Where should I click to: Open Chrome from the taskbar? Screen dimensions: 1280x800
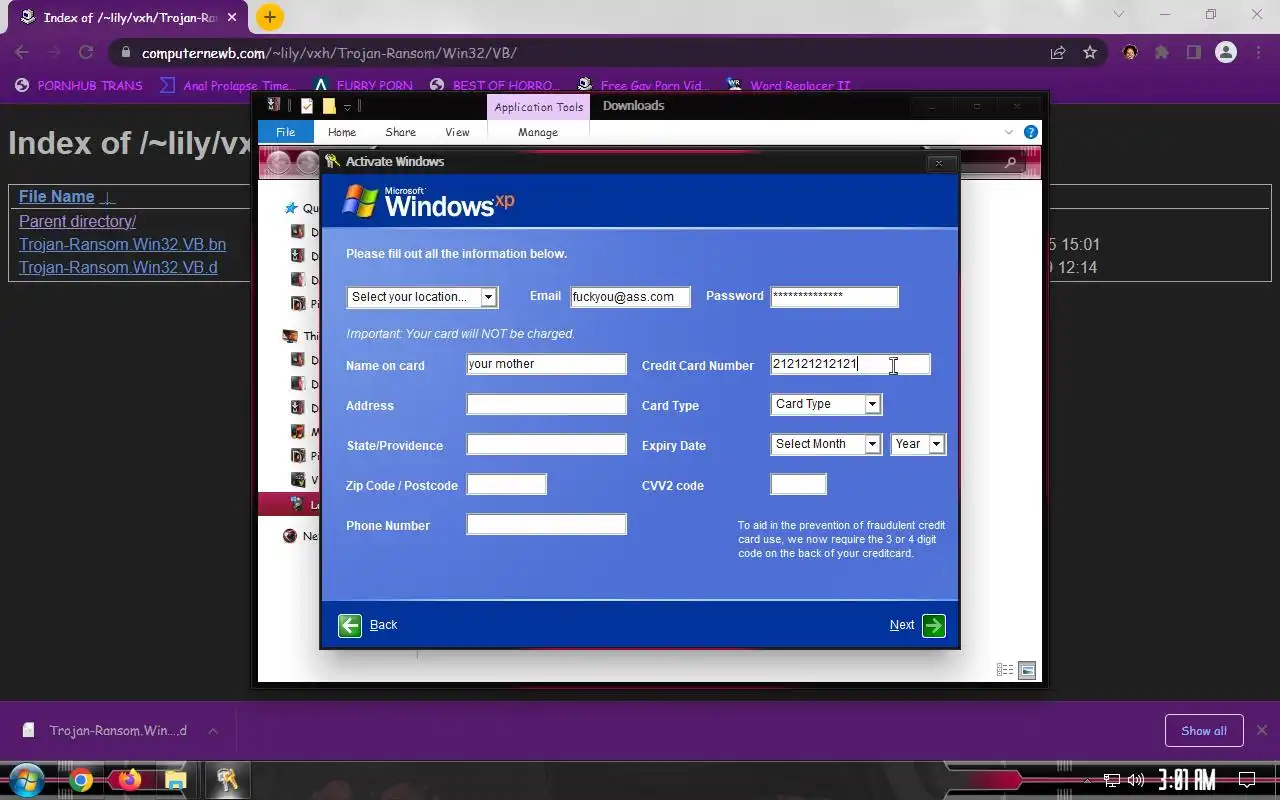81,780
